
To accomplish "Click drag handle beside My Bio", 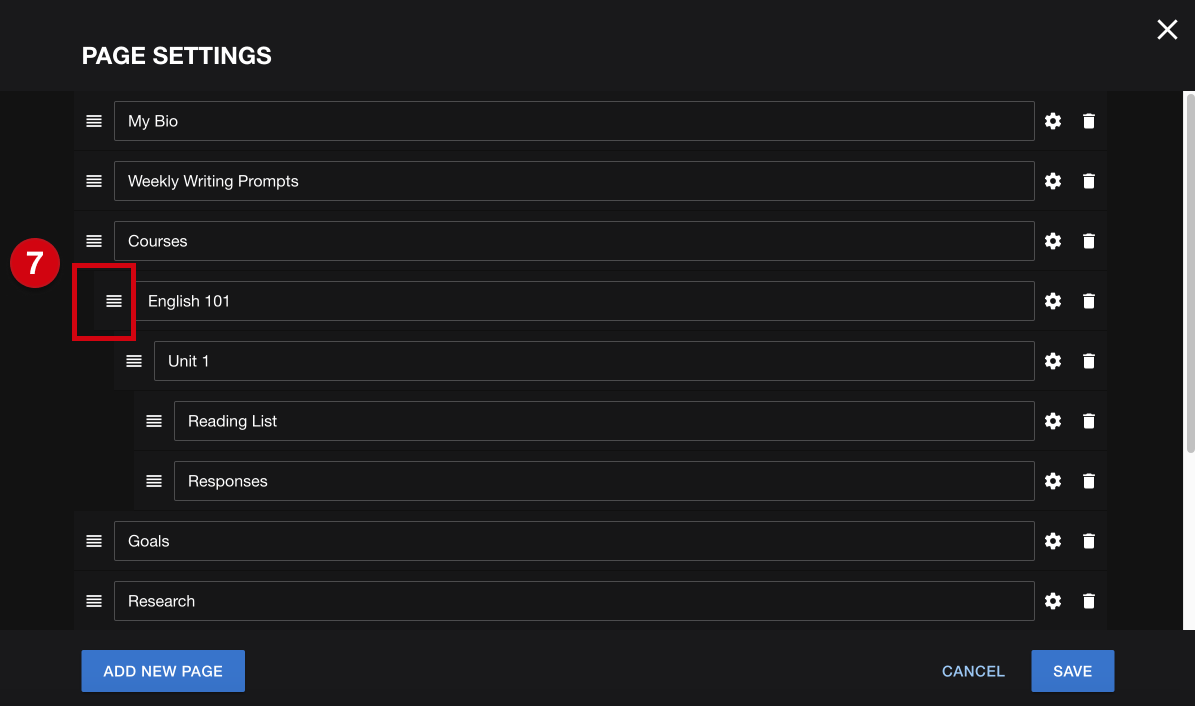I will (94, 121).
